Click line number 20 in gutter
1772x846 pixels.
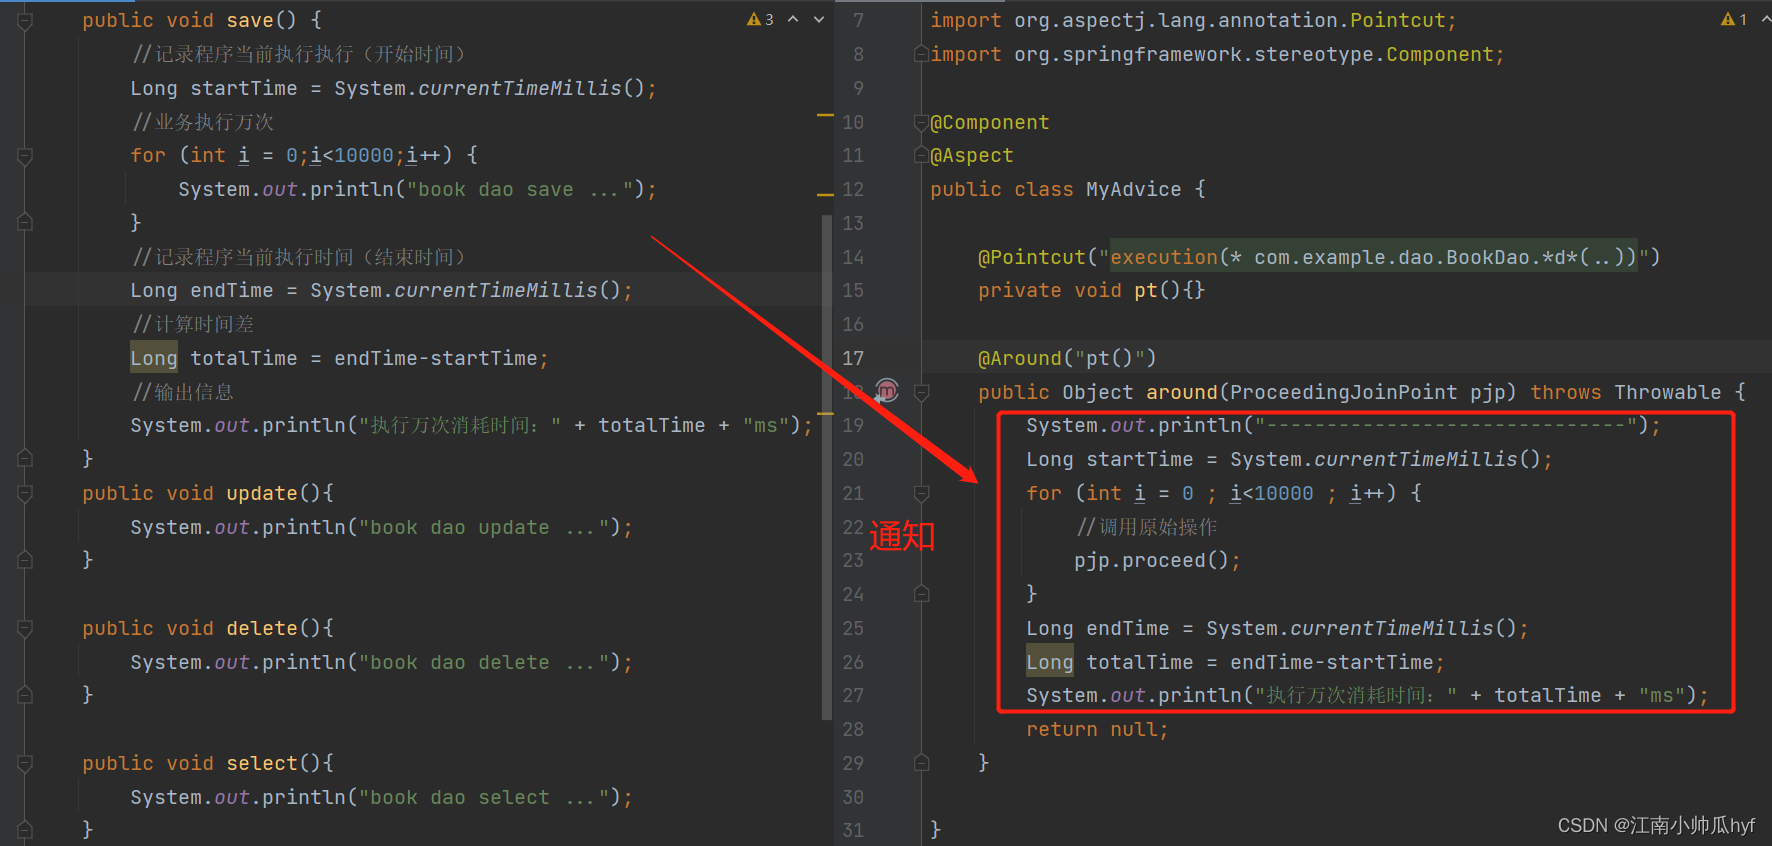(853, 459)
